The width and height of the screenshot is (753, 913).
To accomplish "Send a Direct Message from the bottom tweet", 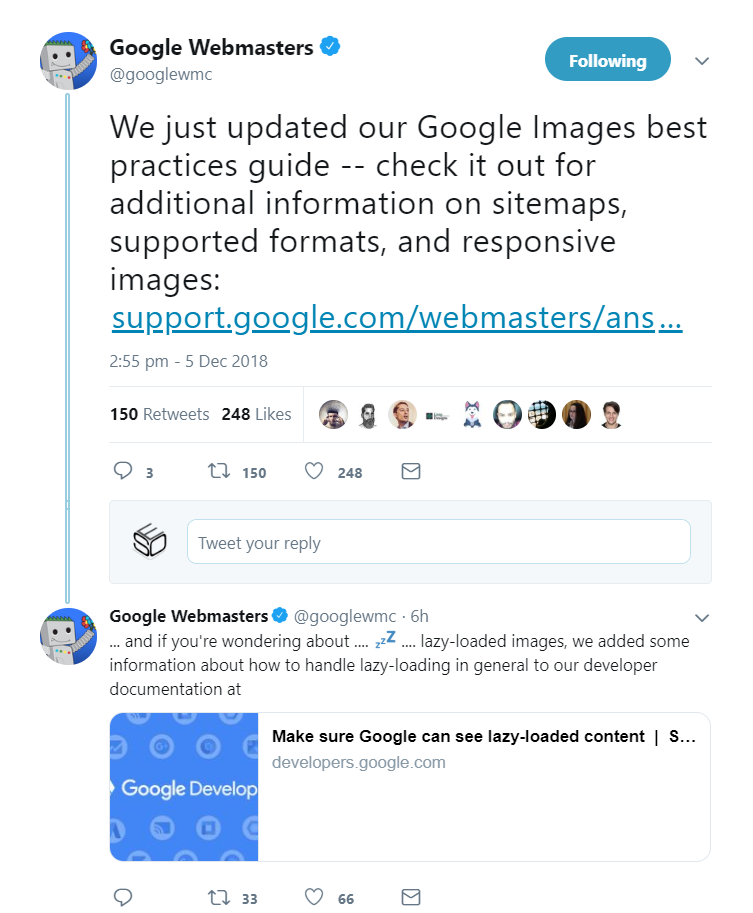I will click(410, 897).
